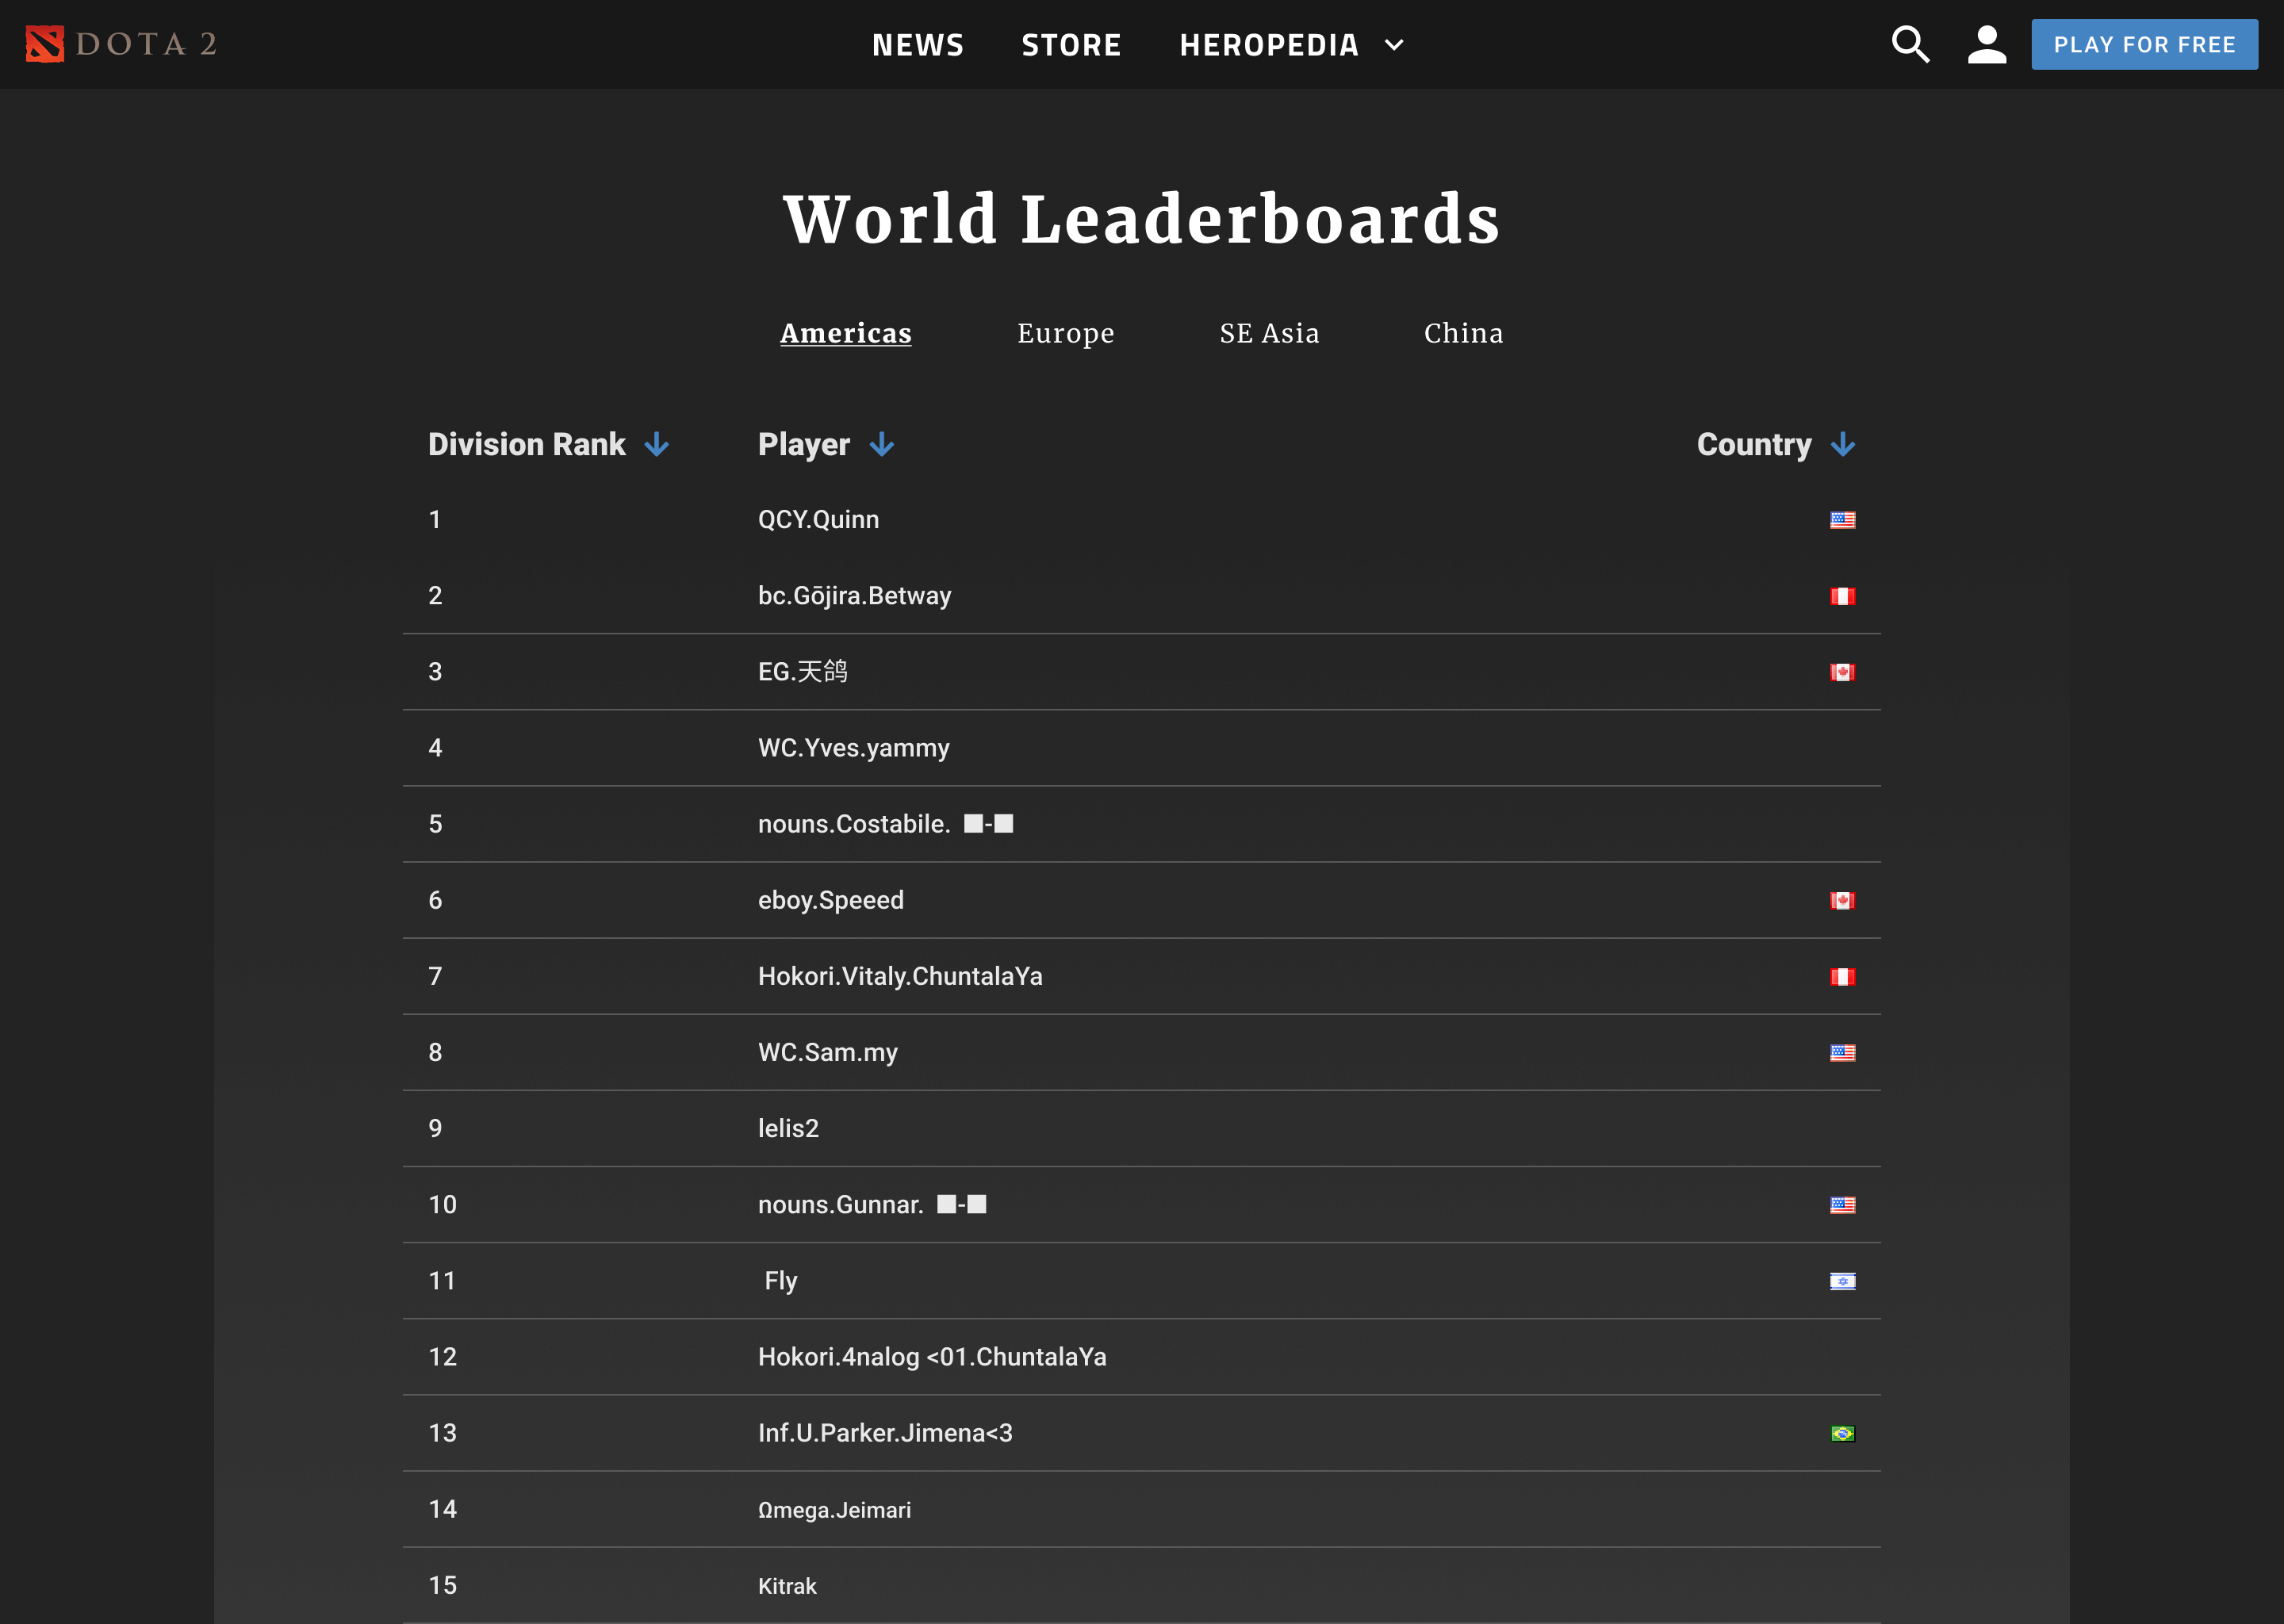The width and height of the screenshot is (2284, 1624).
Task: Select player nouns.Costabile.
Action: point(885,824)
